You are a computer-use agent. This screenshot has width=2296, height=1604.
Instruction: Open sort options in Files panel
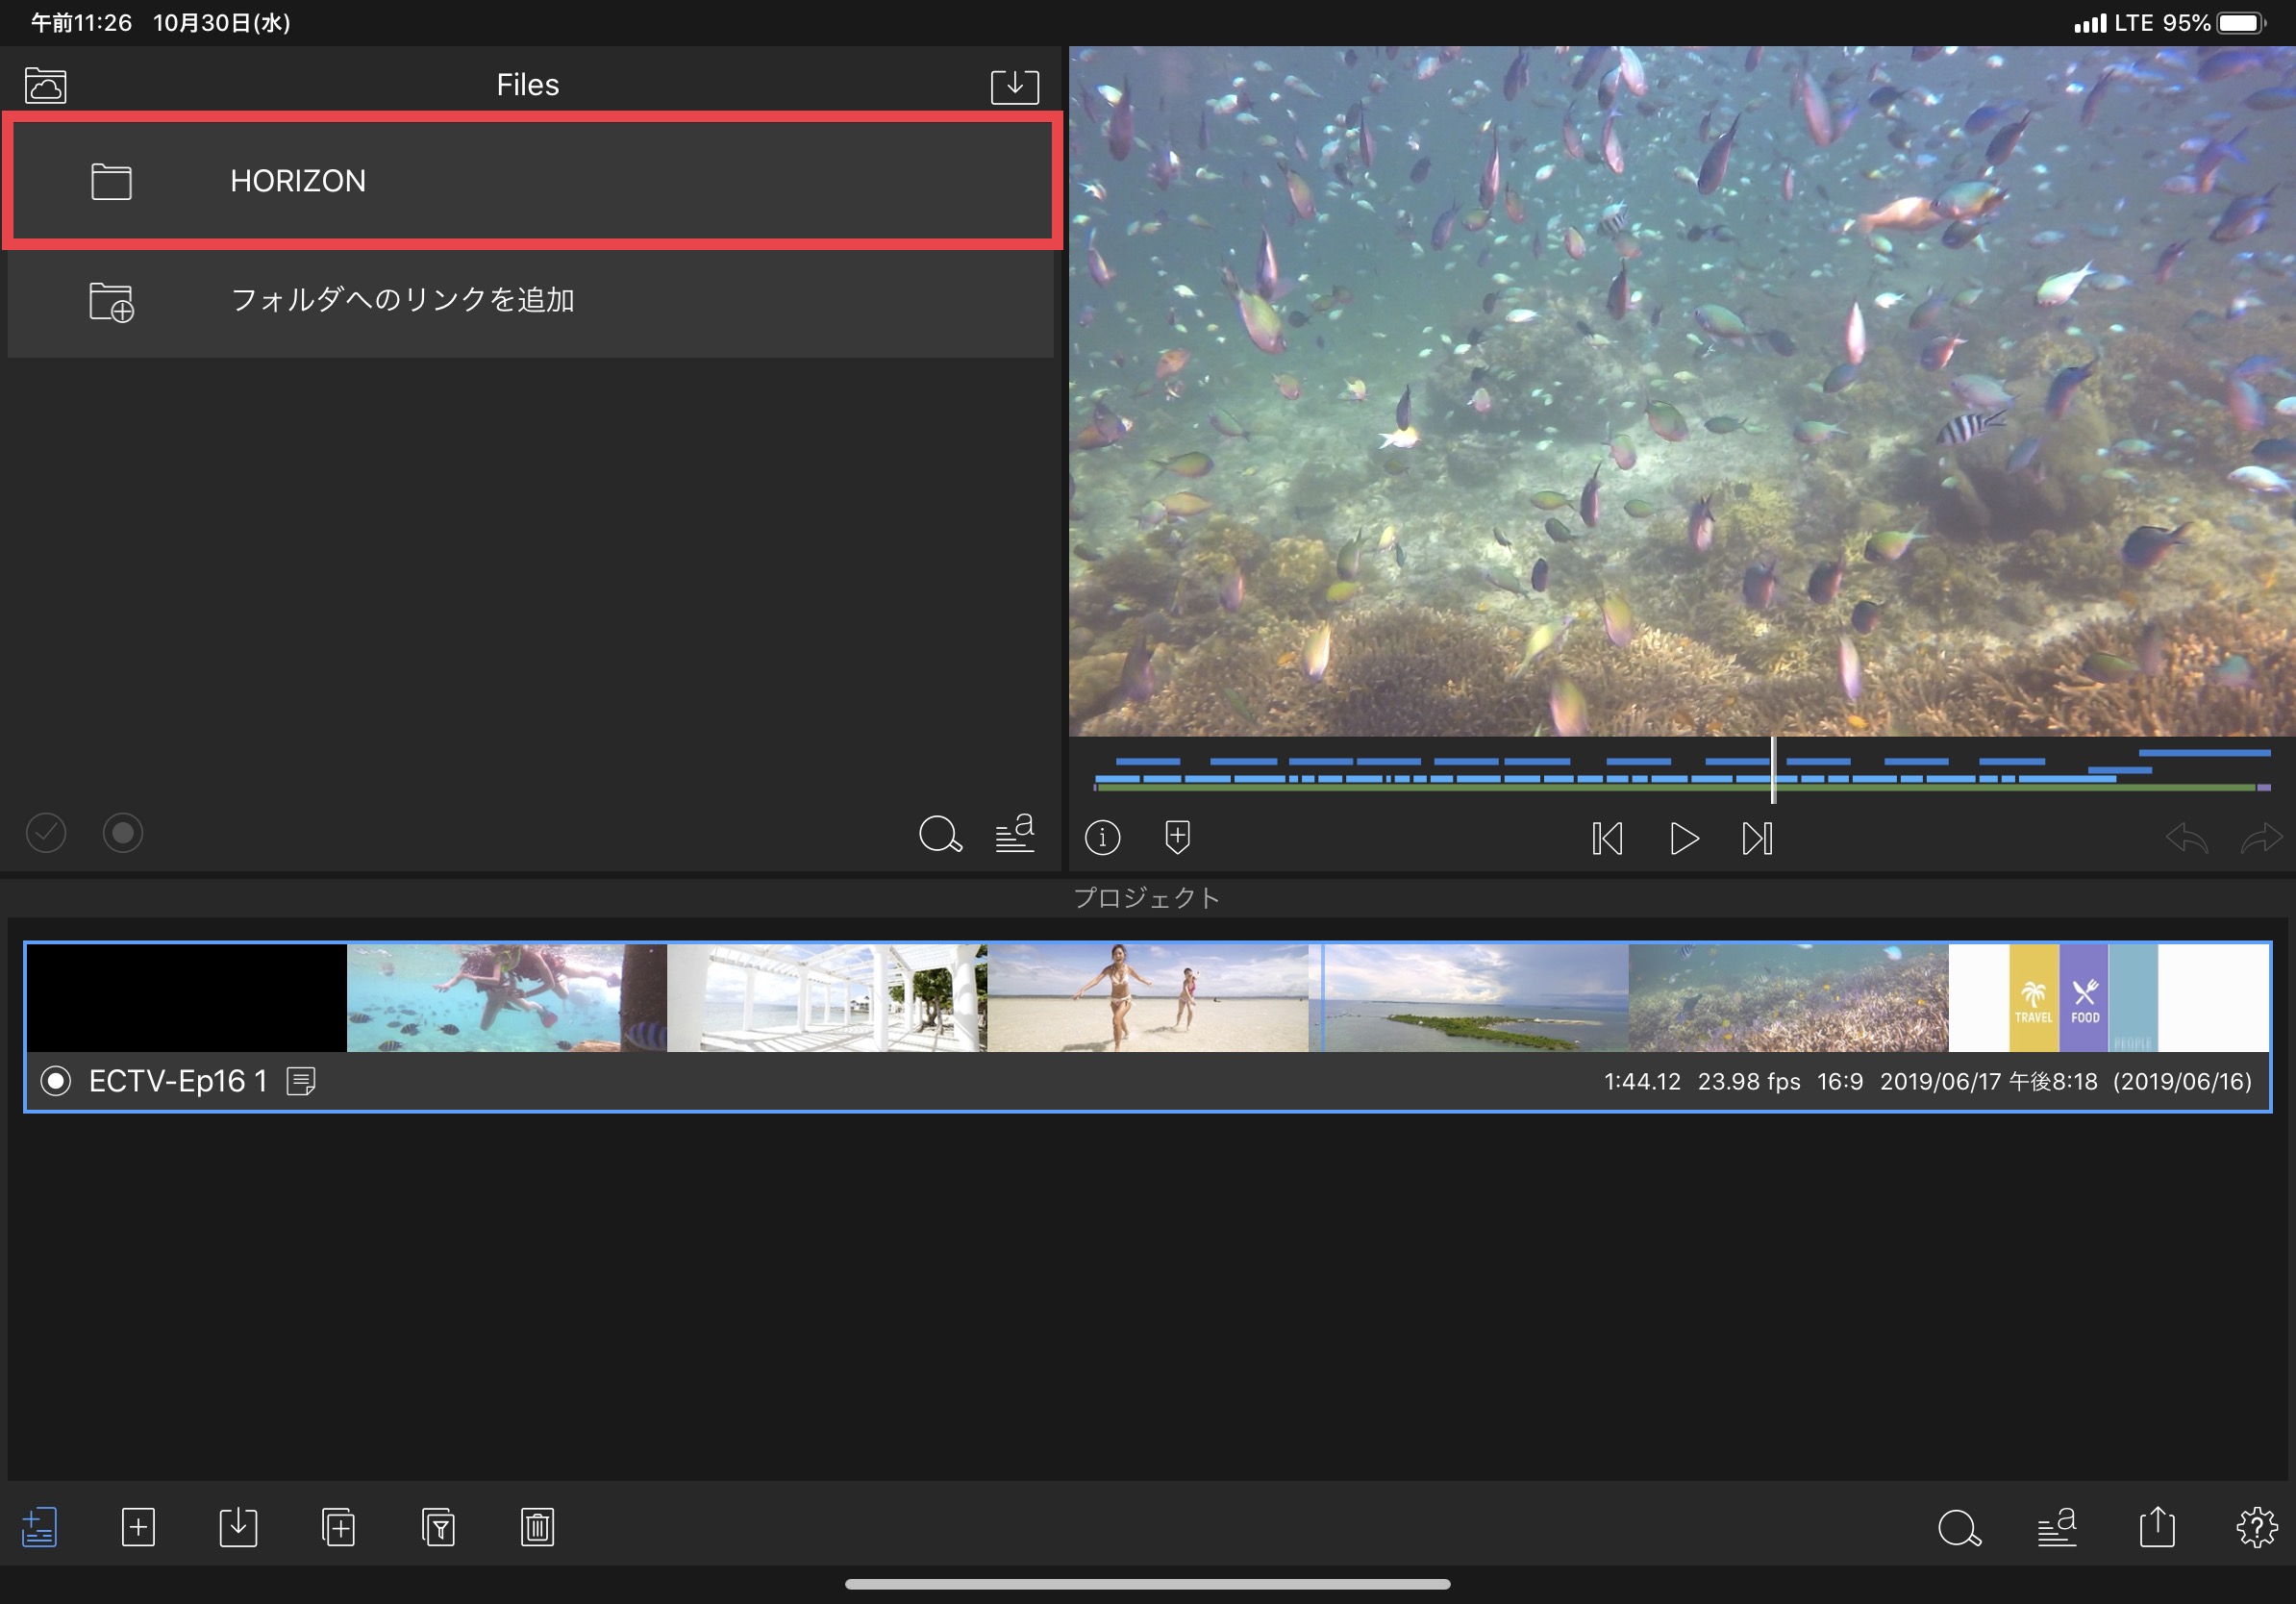[x=1015, y=833]
